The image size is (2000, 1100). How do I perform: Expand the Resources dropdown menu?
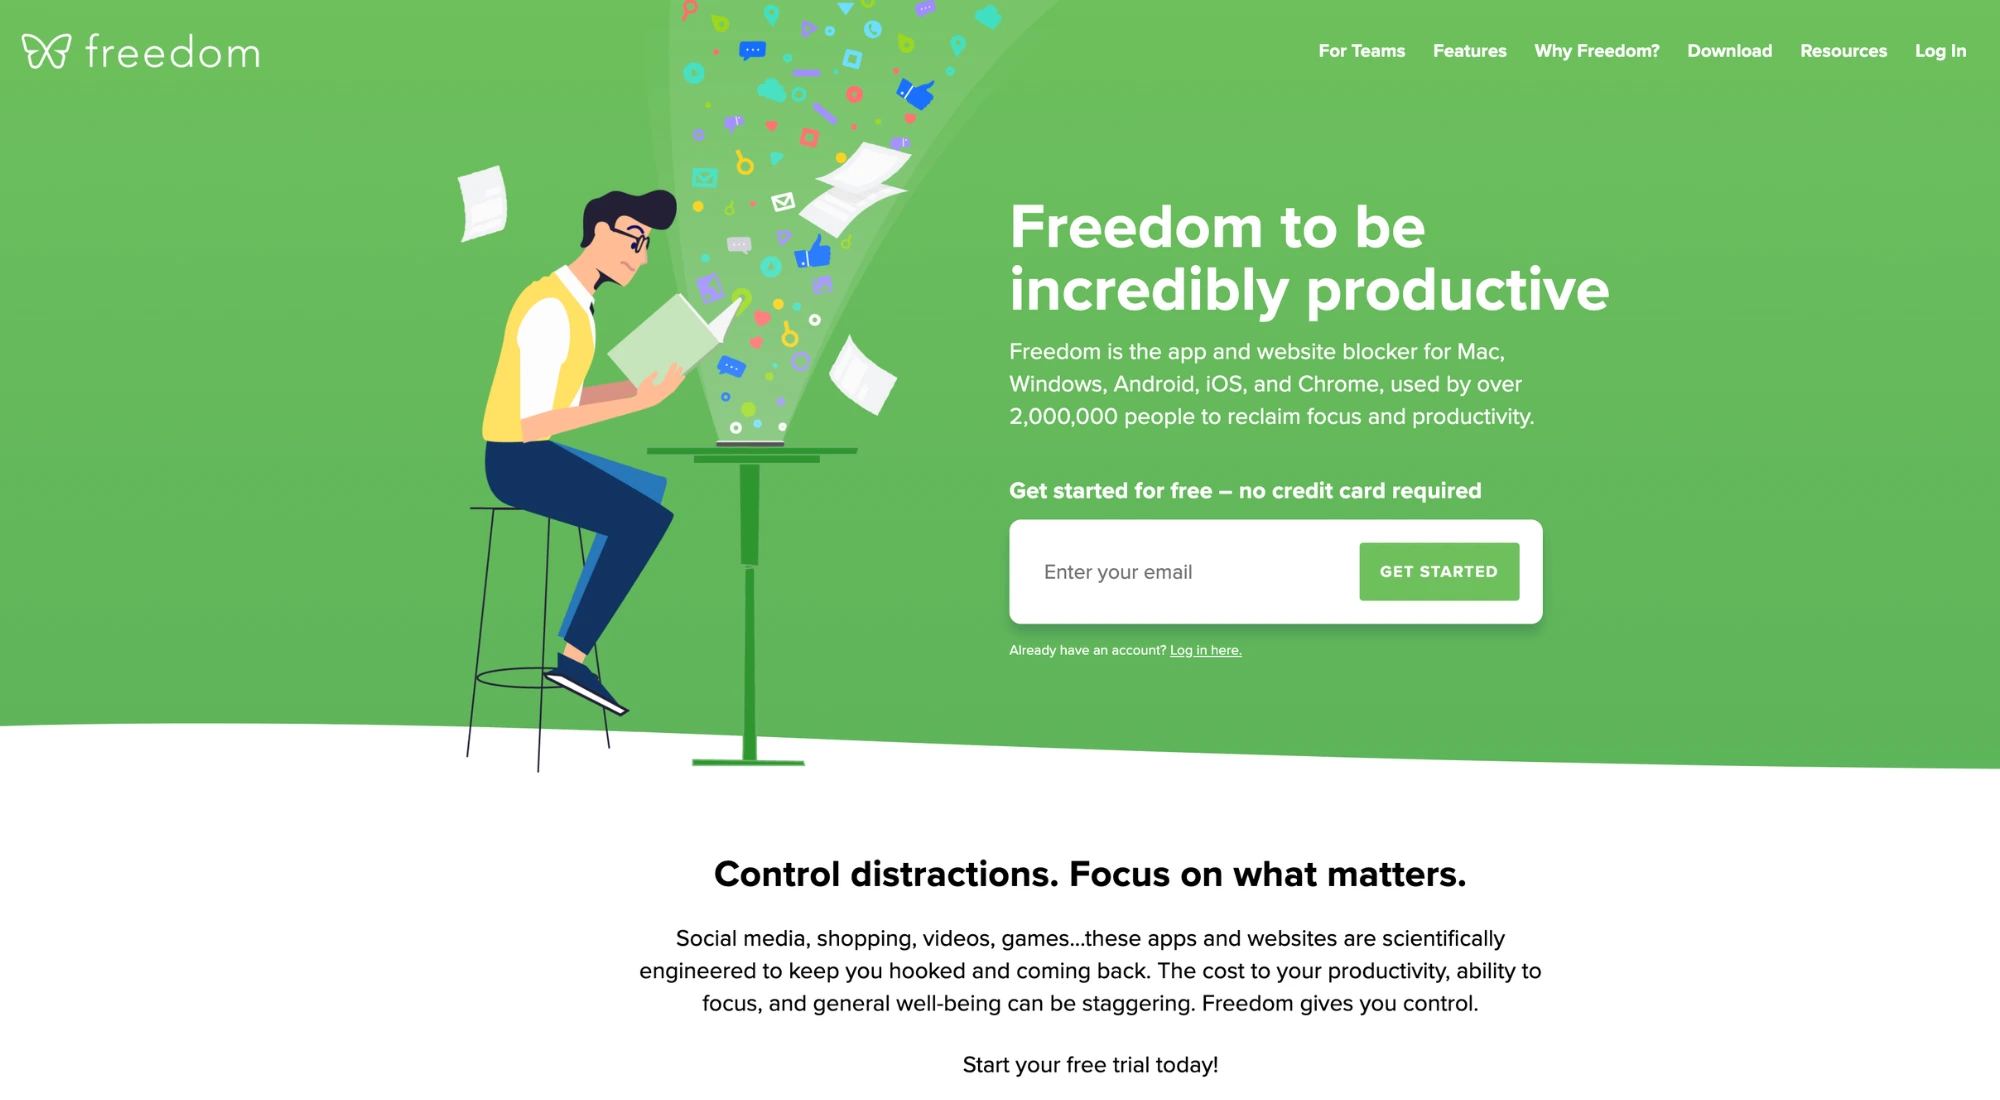[1843, 50]
